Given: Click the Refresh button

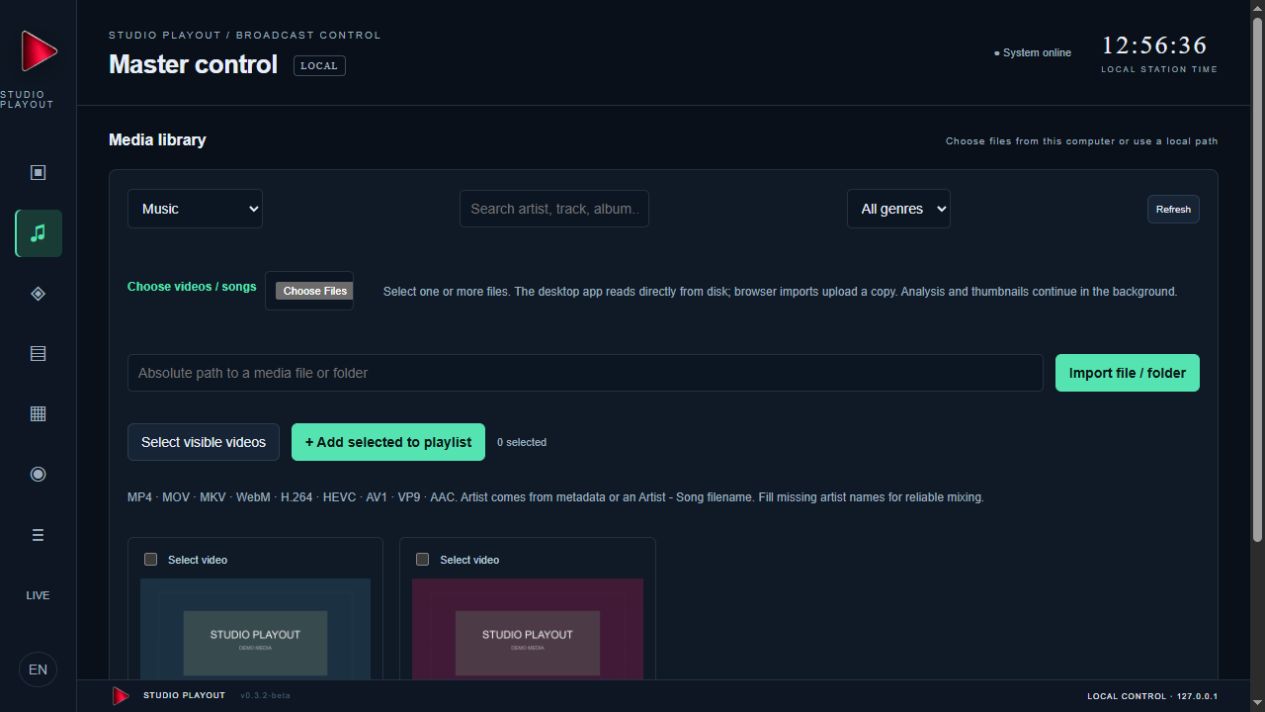Looking at the screenshot, I should tap(1173, 209).
